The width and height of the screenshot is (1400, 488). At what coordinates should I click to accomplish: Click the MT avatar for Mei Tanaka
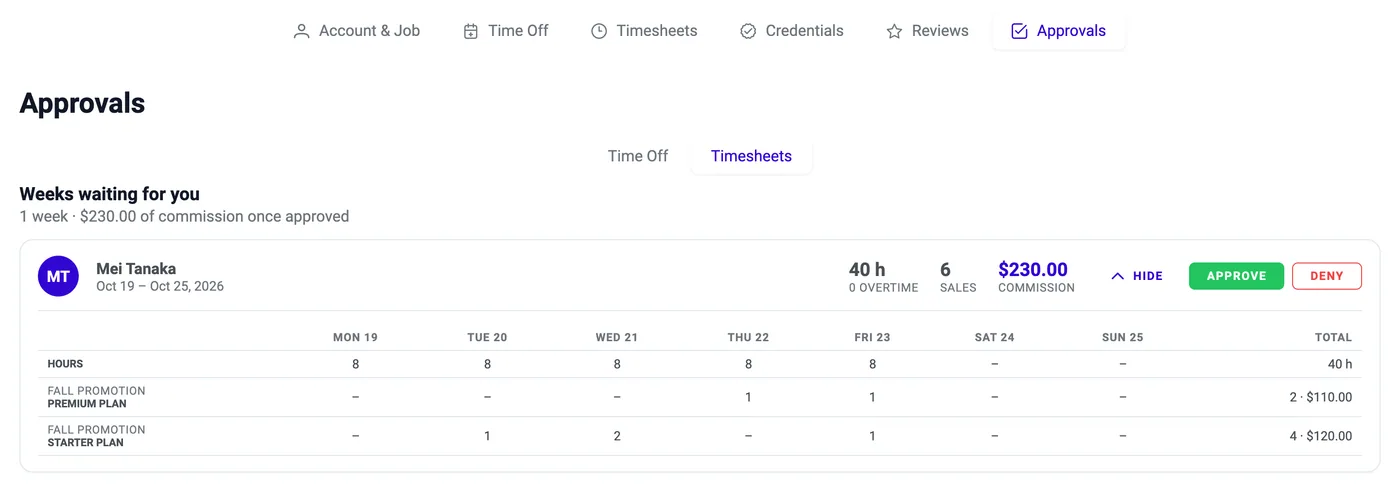[58, 276]
